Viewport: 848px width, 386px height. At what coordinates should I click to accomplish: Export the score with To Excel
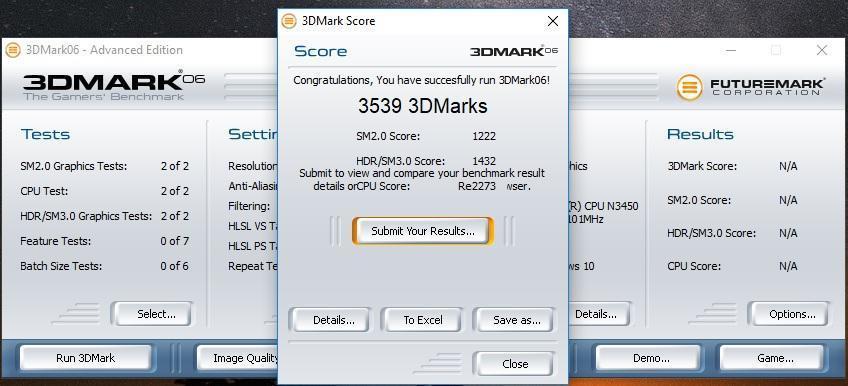[422, 320]
